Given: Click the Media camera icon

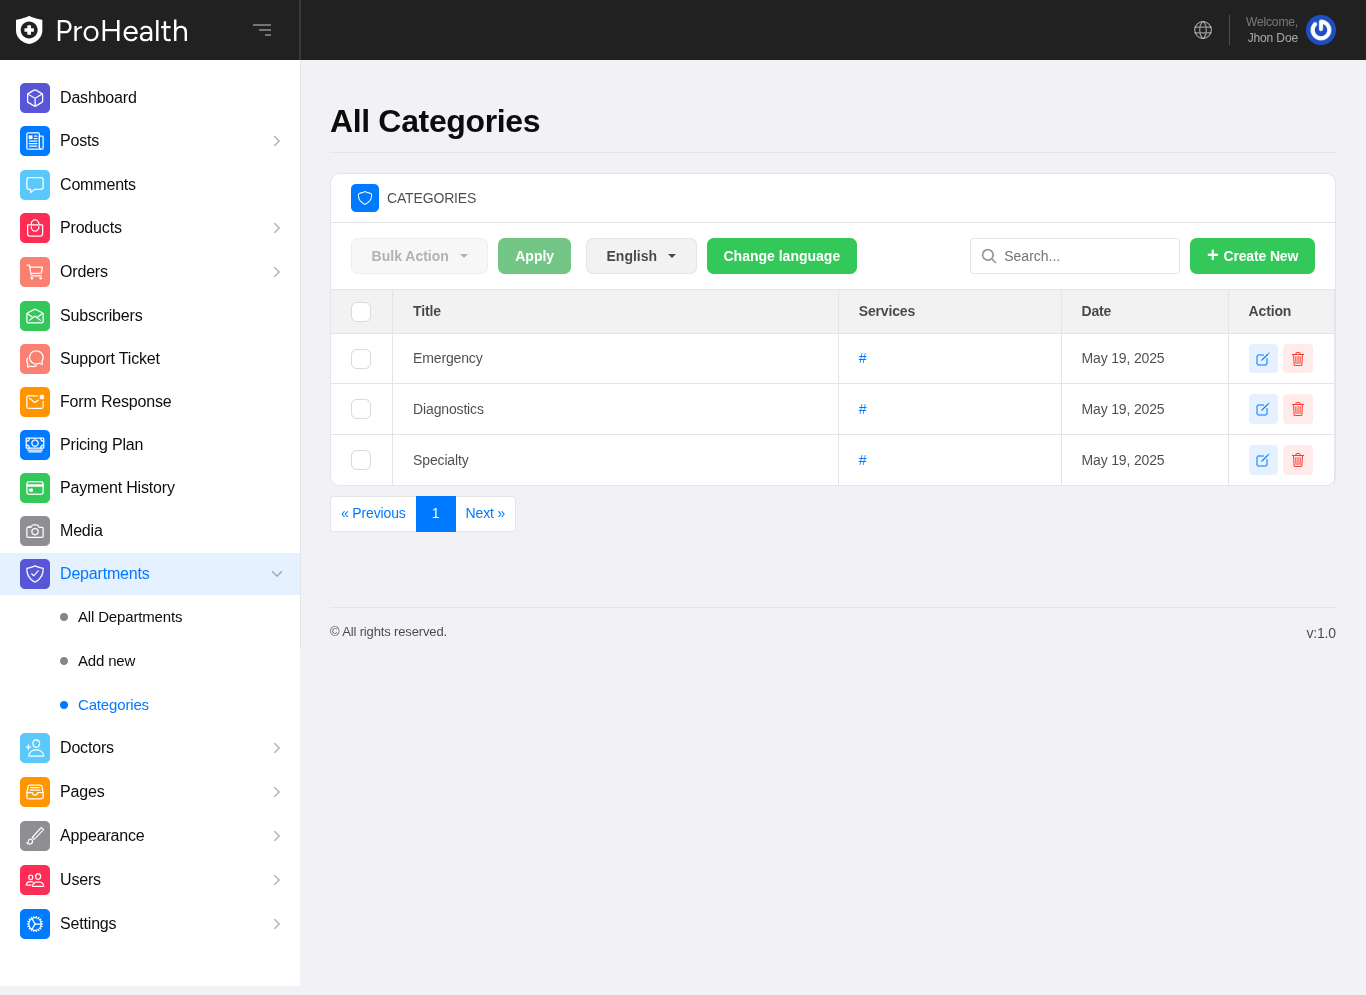Looking at the screenshot, I should [35, 531].
